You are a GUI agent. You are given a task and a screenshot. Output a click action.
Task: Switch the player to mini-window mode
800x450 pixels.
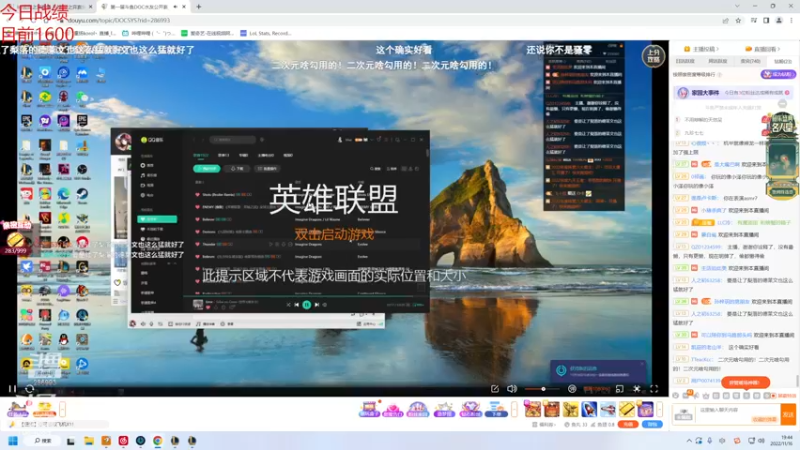click(619, 389)
